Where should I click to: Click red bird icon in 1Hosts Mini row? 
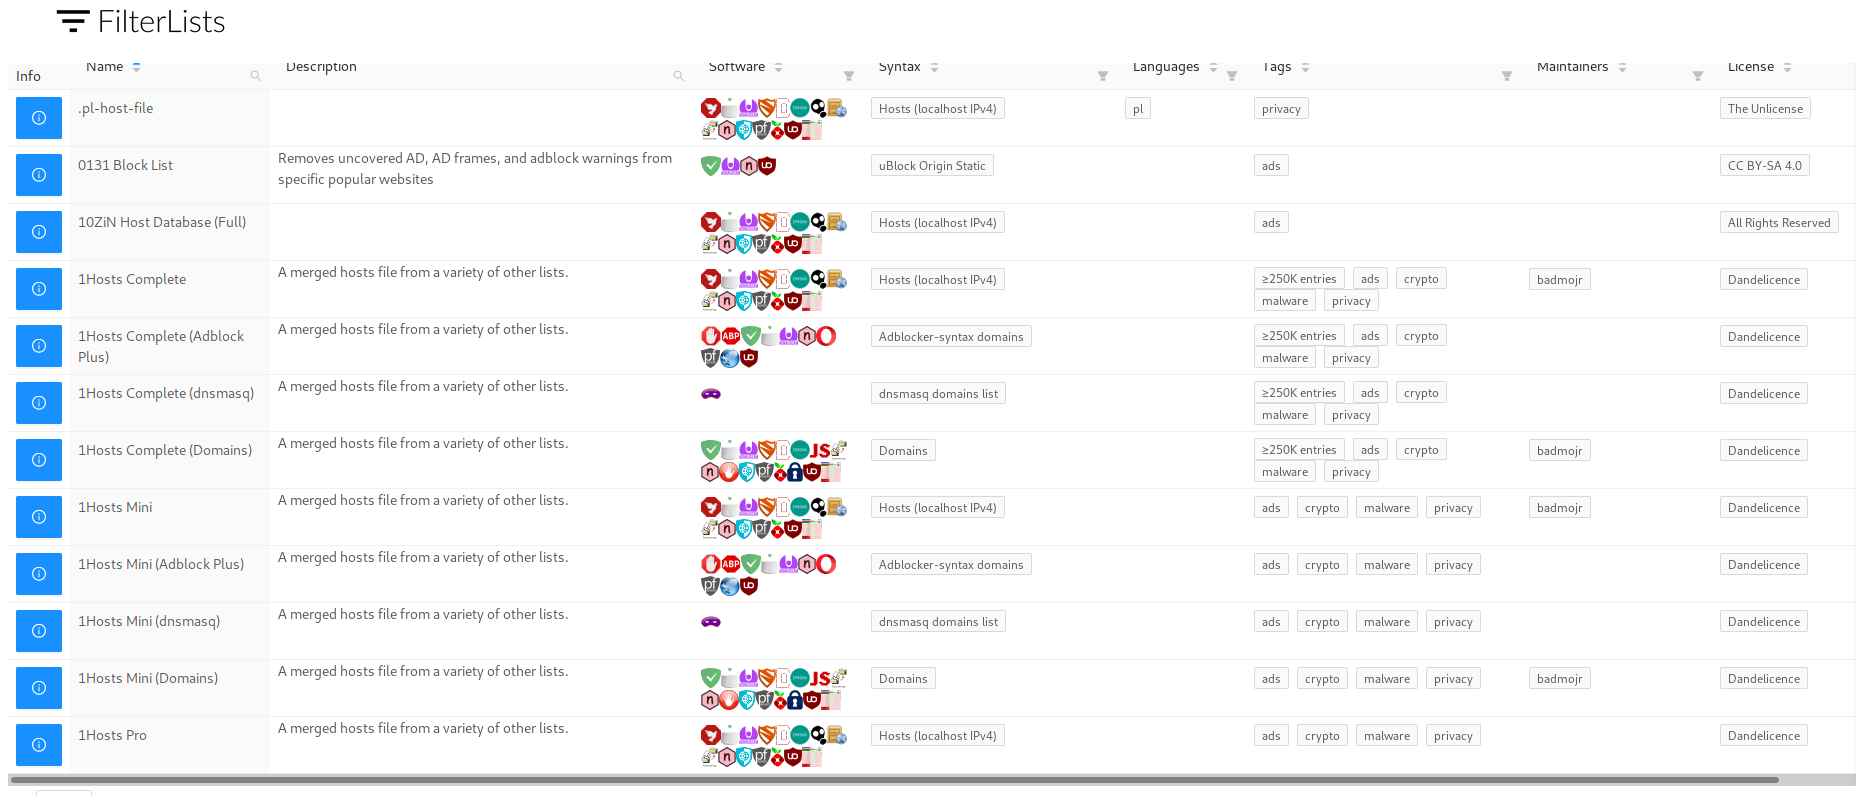point(710,507)
